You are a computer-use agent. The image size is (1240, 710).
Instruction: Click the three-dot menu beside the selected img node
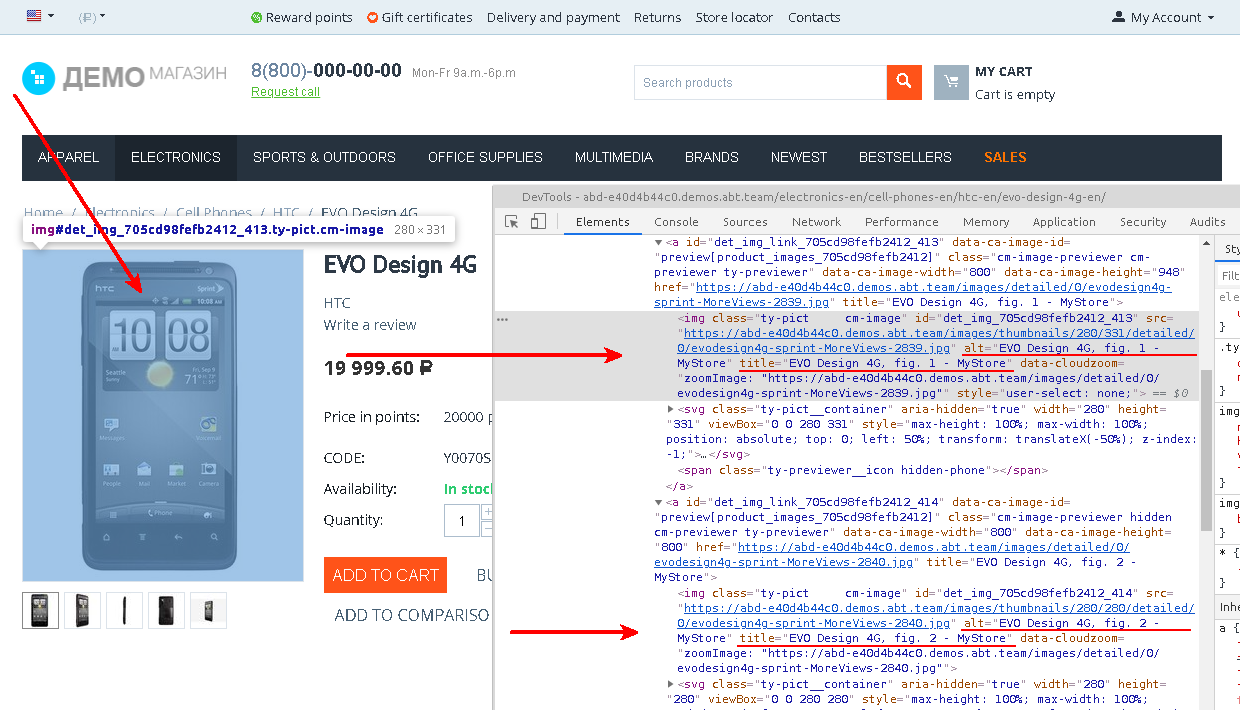click(503, 319)
